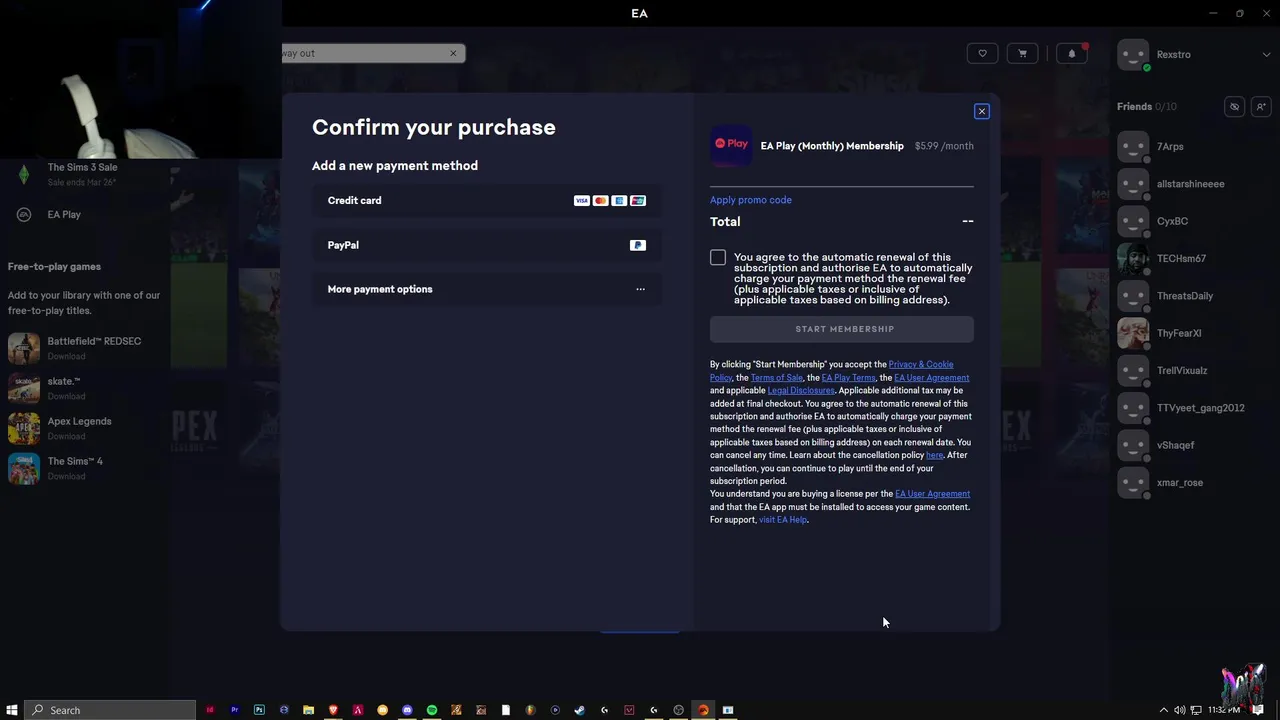
Task: Click the PayPal logo icon
Action: click(x=638, y=245)
